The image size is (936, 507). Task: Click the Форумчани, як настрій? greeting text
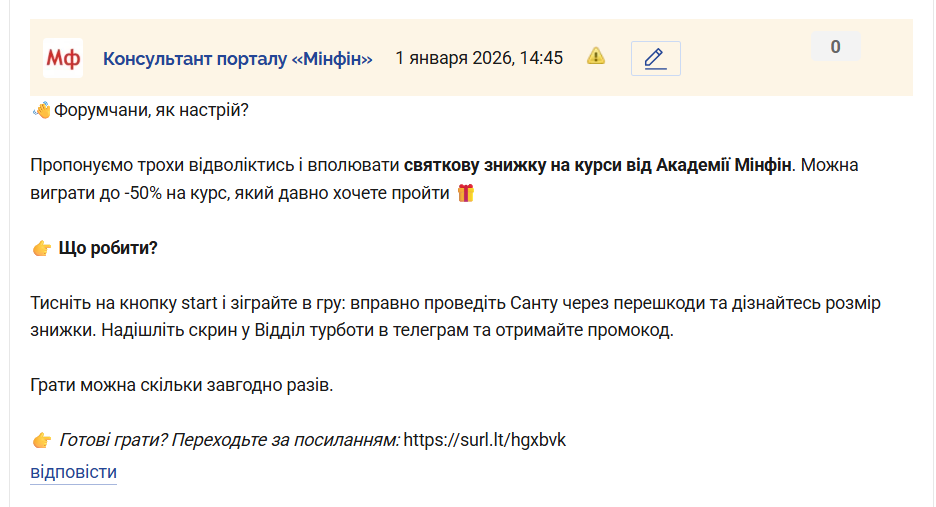coord(150,109)
